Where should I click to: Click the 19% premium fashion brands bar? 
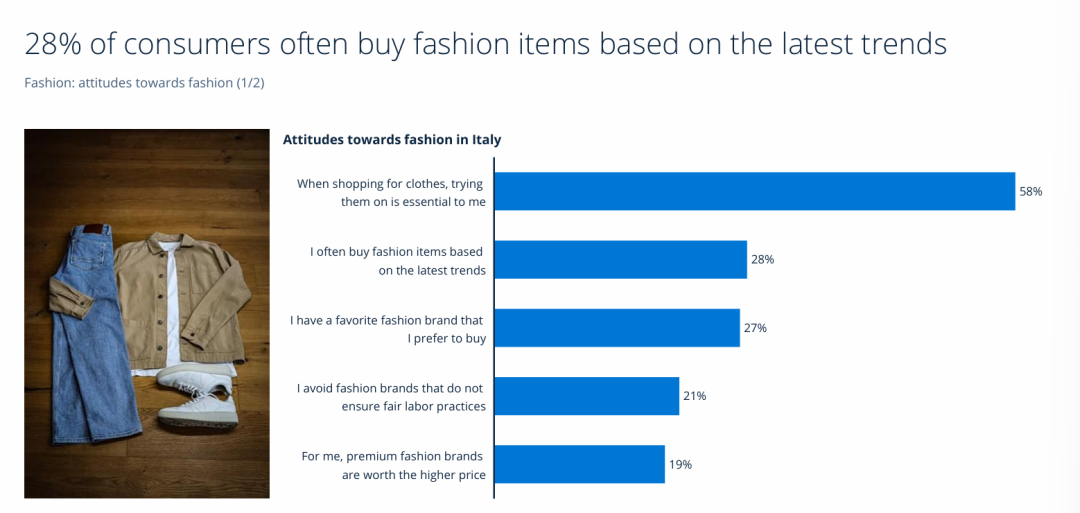[580, 464]
